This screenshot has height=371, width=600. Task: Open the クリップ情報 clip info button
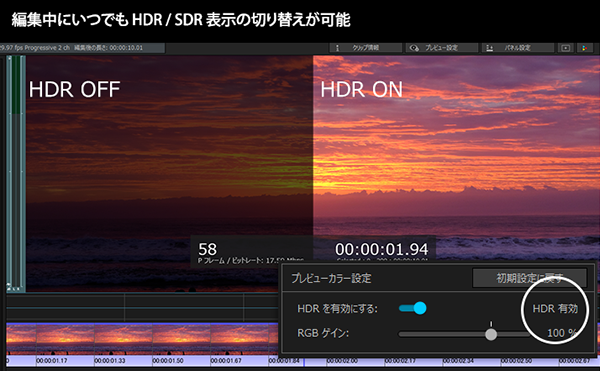click(366, 48)
